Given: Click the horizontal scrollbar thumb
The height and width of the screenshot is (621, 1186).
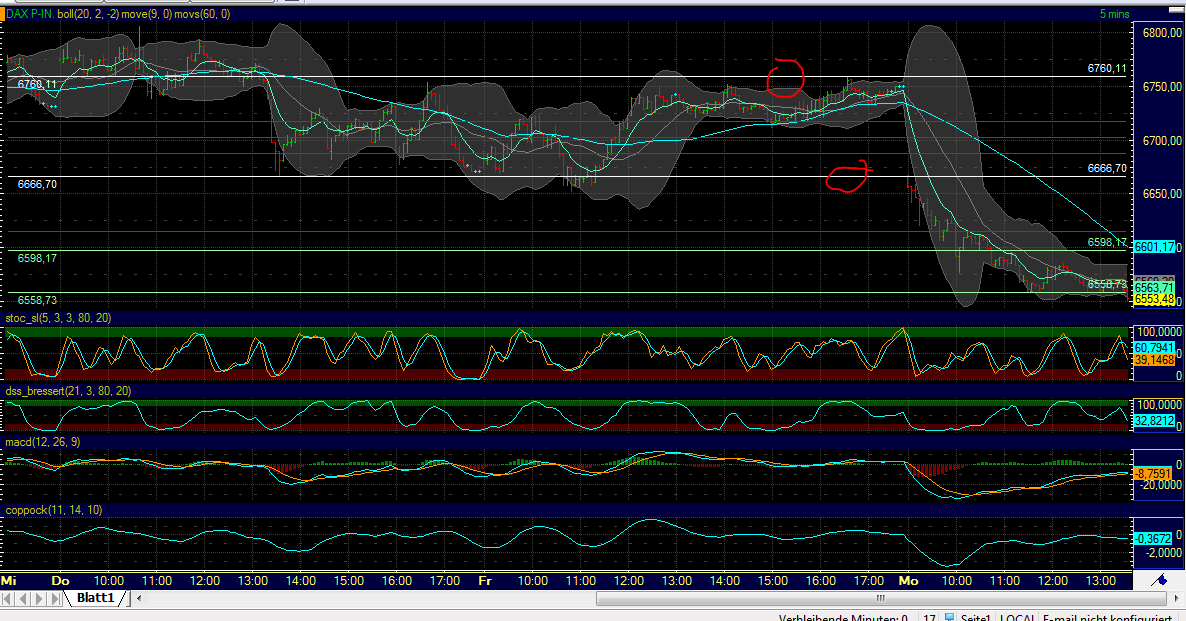Looking at the screenshot, I should (x=880, y=598).
